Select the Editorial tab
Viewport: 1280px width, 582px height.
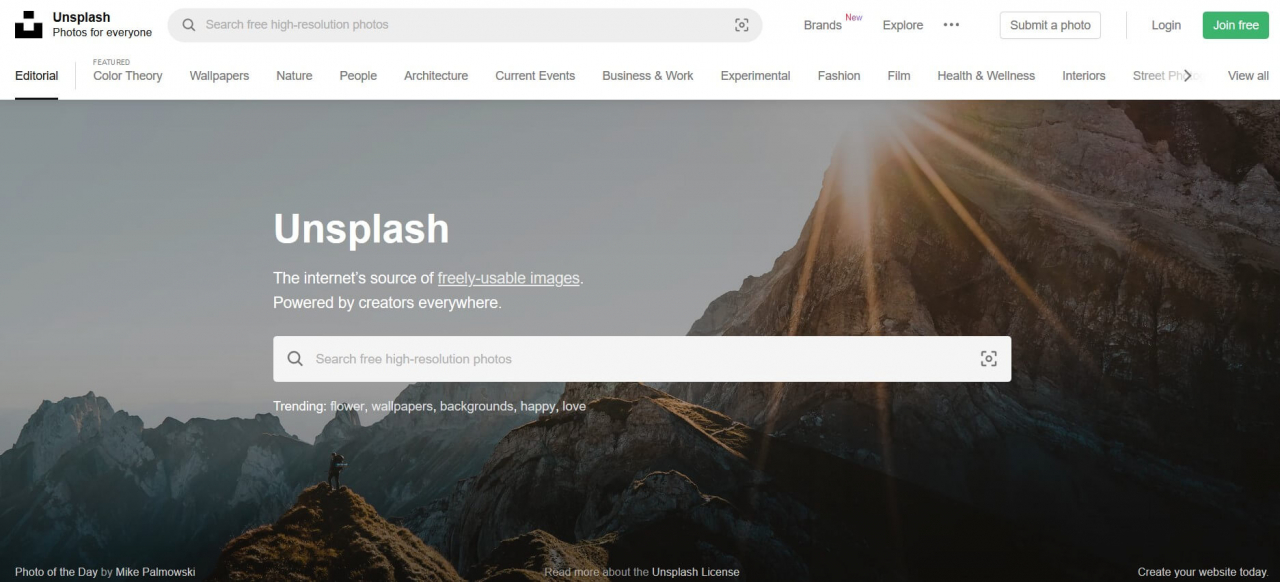point(37,76)
